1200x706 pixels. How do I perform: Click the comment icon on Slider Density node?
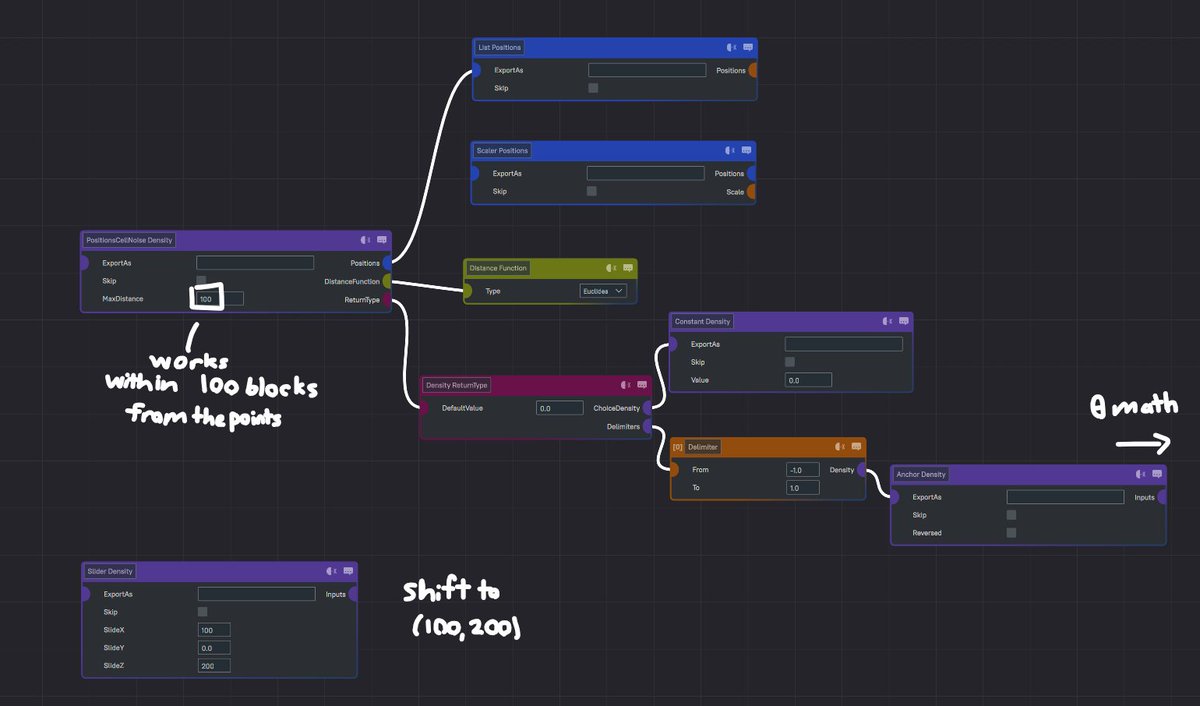pyautogui.click(x=348, y=571)
